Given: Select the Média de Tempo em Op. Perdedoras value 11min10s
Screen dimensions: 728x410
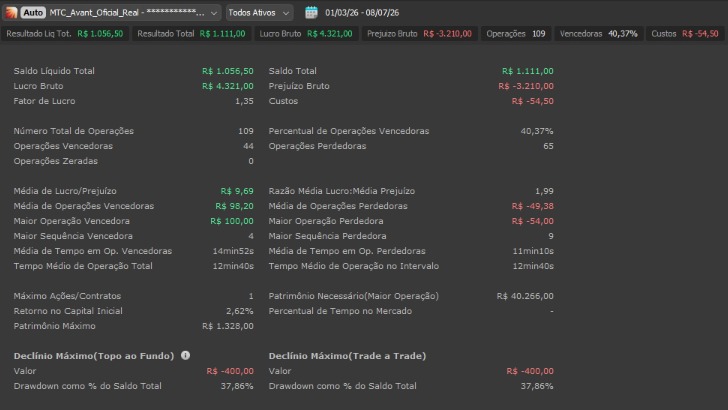Looking at the screenshot, I should tap(533, 251).
